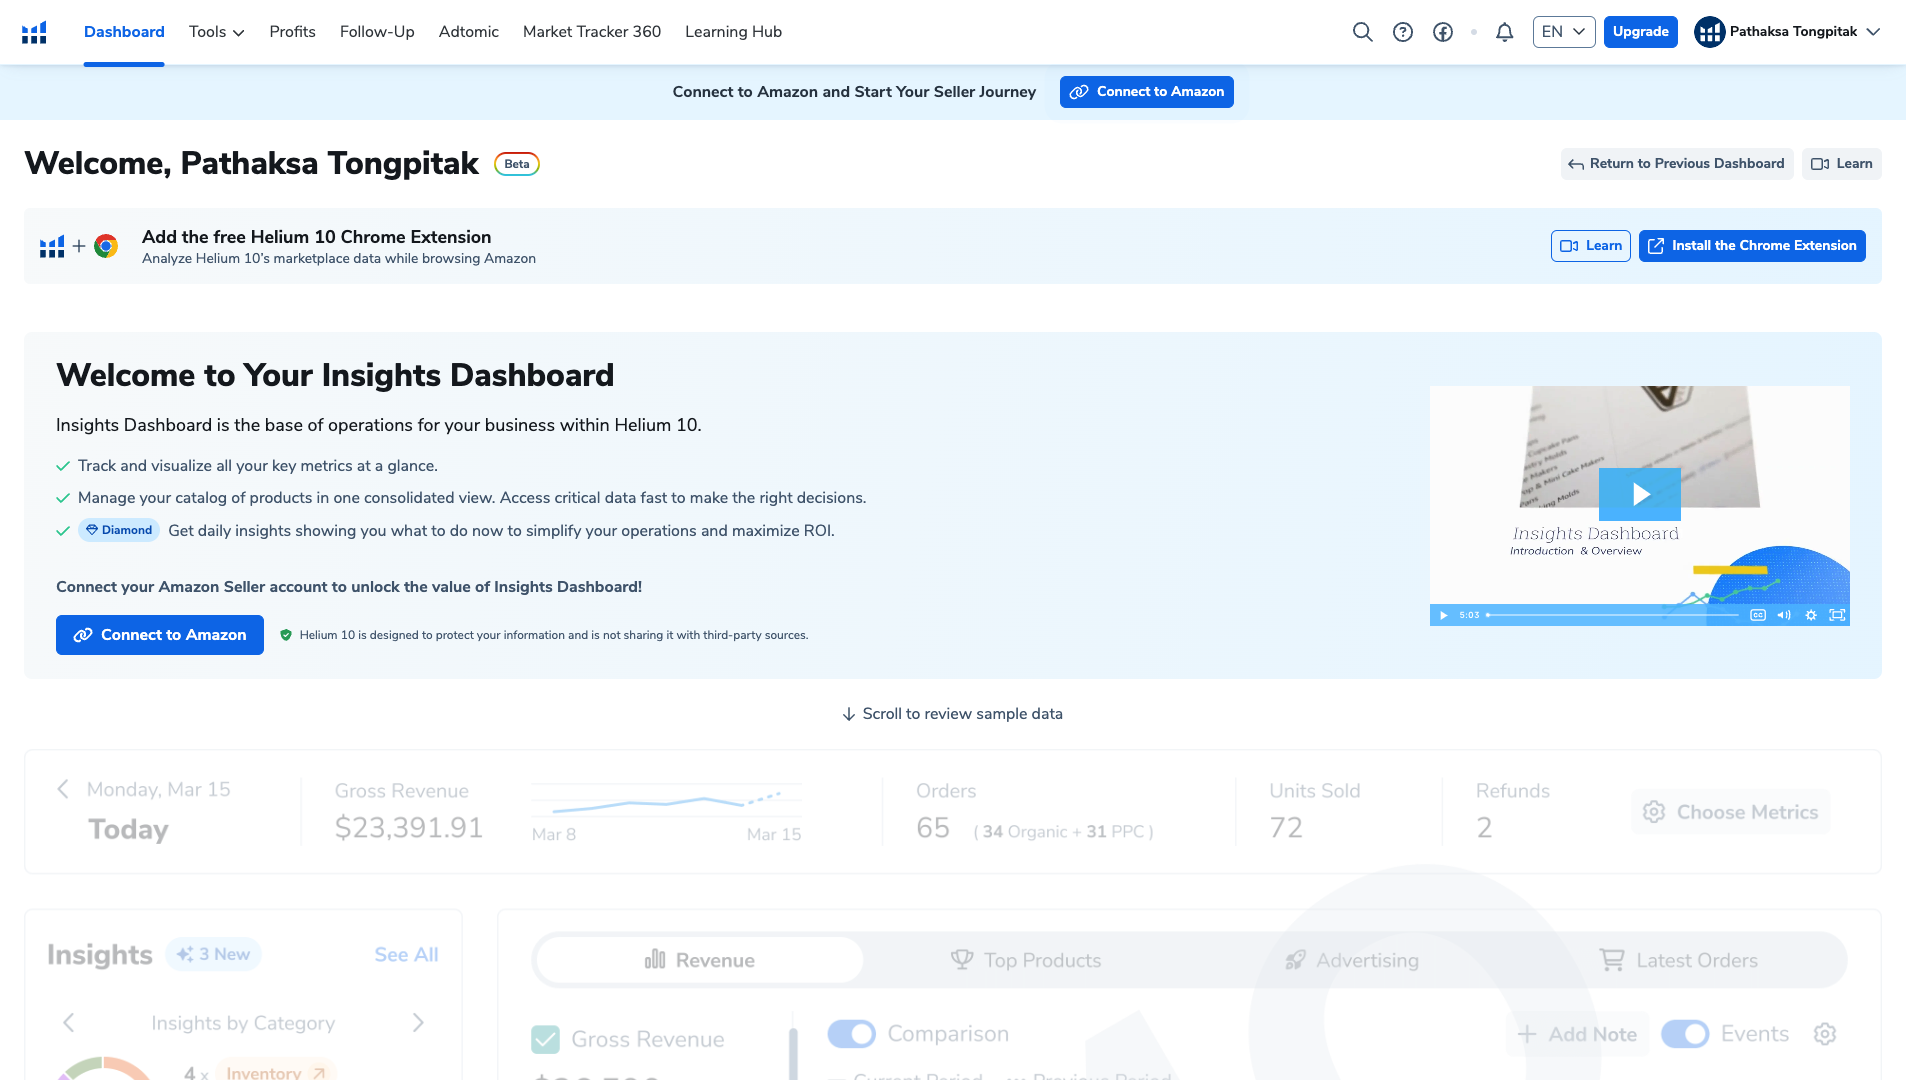
Task: Open the EN language selector
Action: click(1562, 31)
